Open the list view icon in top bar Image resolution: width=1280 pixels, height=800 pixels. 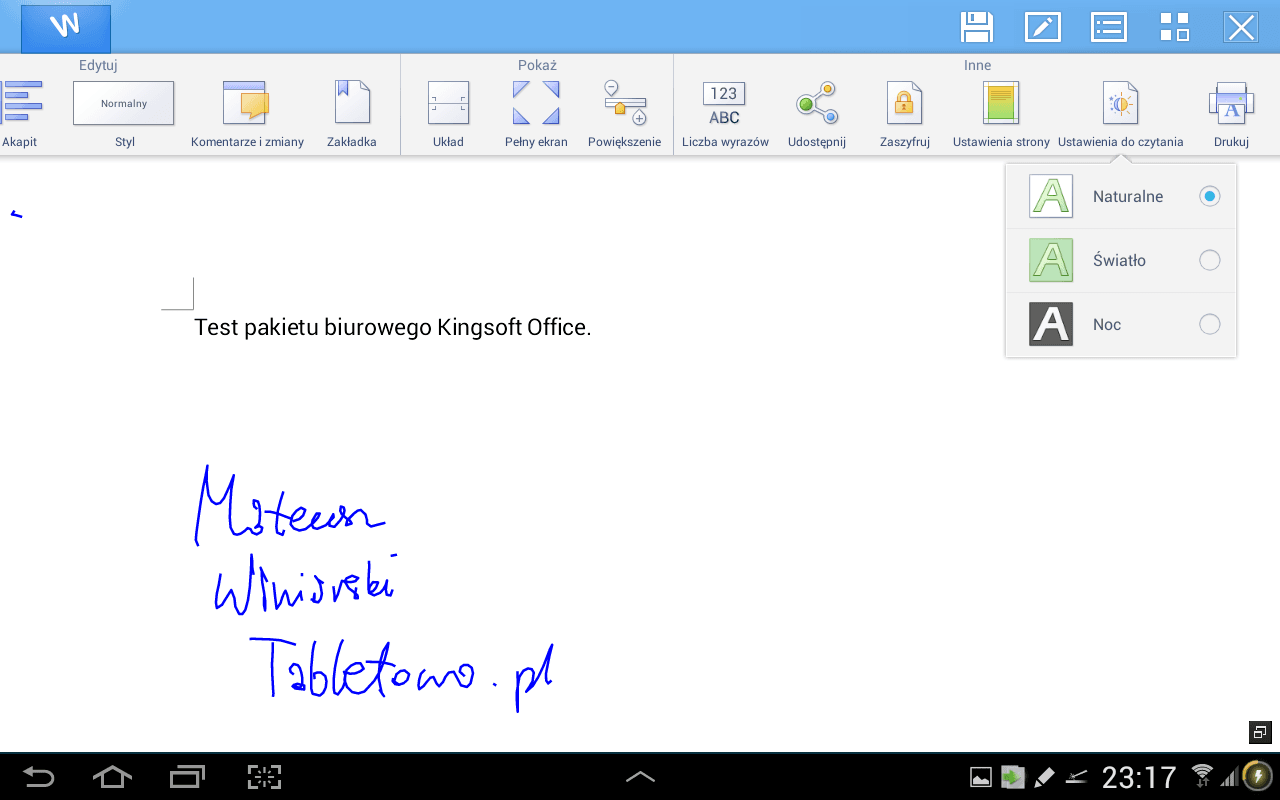[1109, 27]
